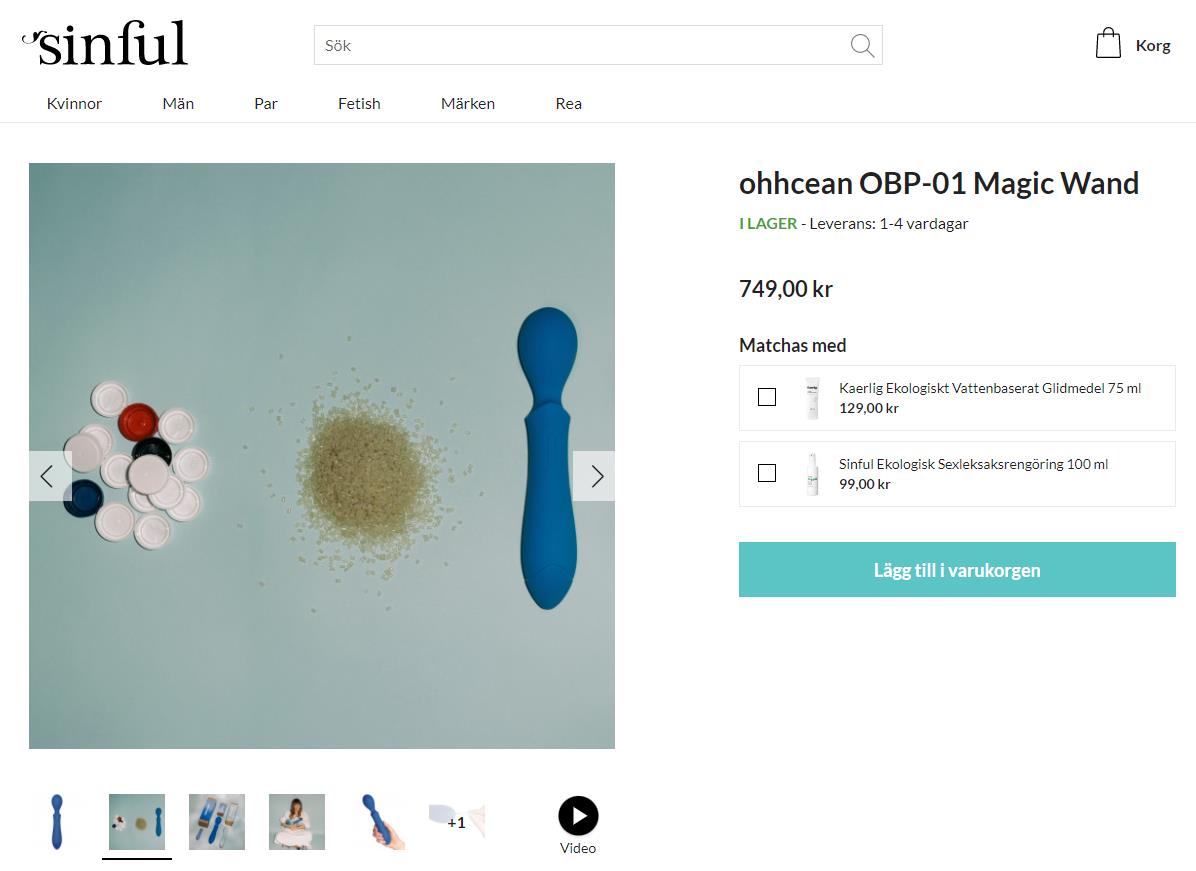Go to sinful logo homepage
1196x871 pixels.
pos(105,43)
